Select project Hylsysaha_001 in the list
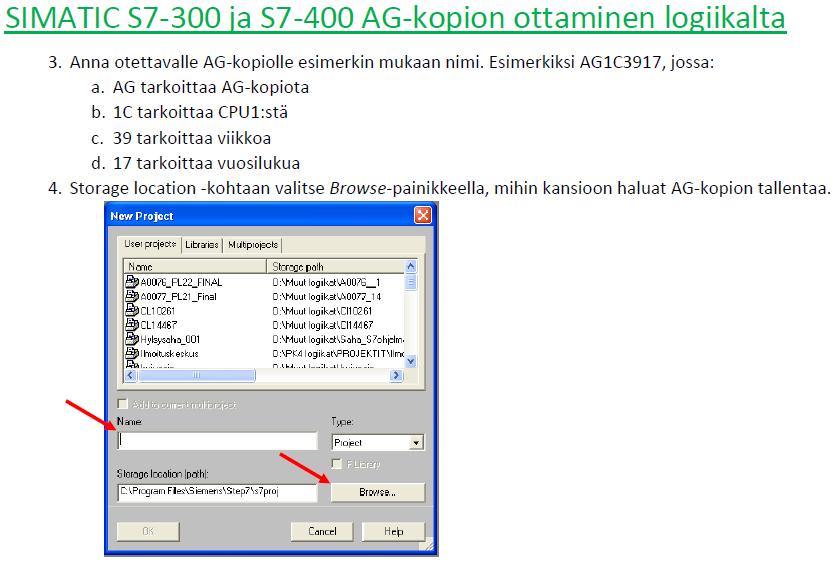838x564 pixels. click(x=170, y=339)
